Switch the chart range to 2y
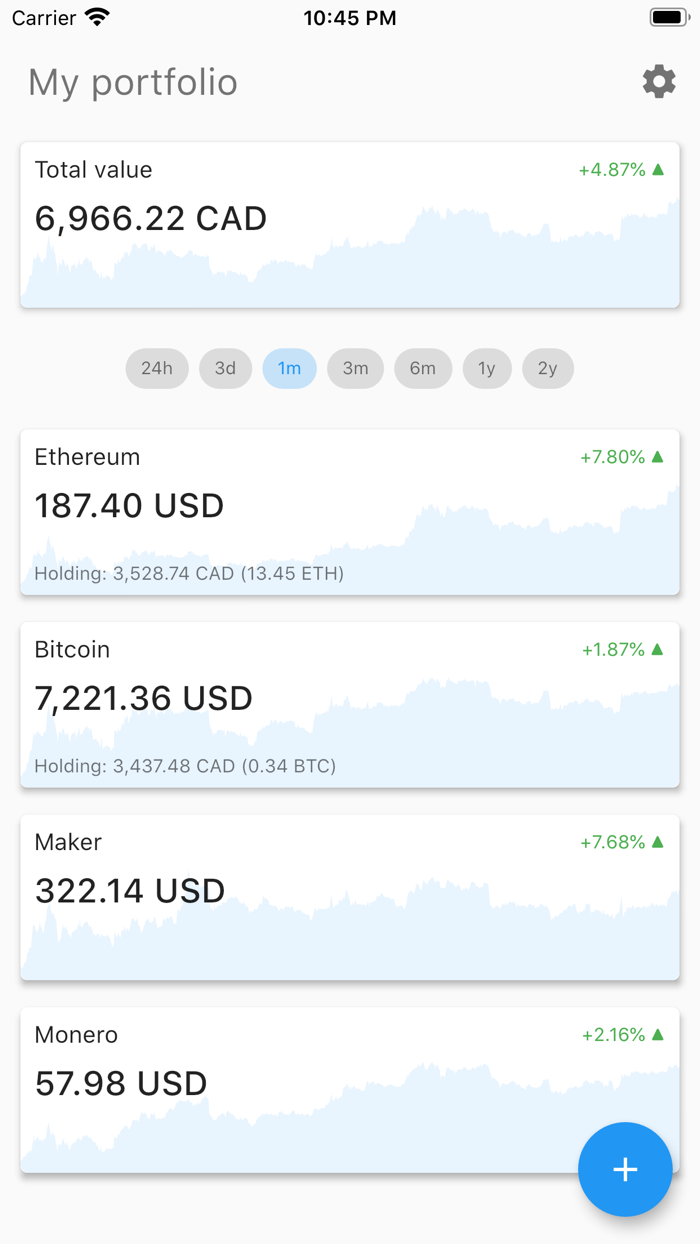 [x=548, y=368]
